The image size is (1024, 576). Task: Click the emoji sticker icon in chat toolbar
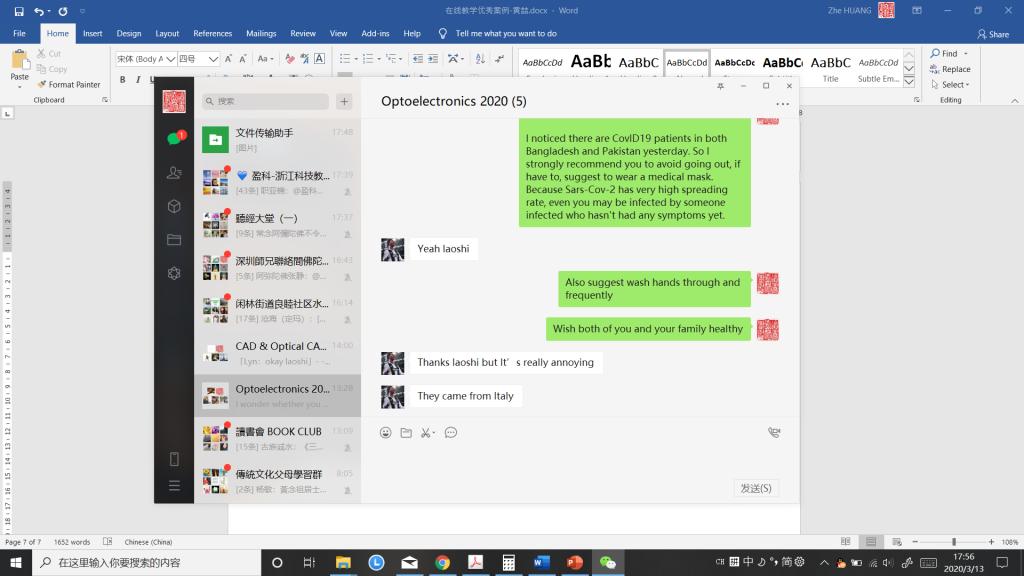[x=386, y=433]
